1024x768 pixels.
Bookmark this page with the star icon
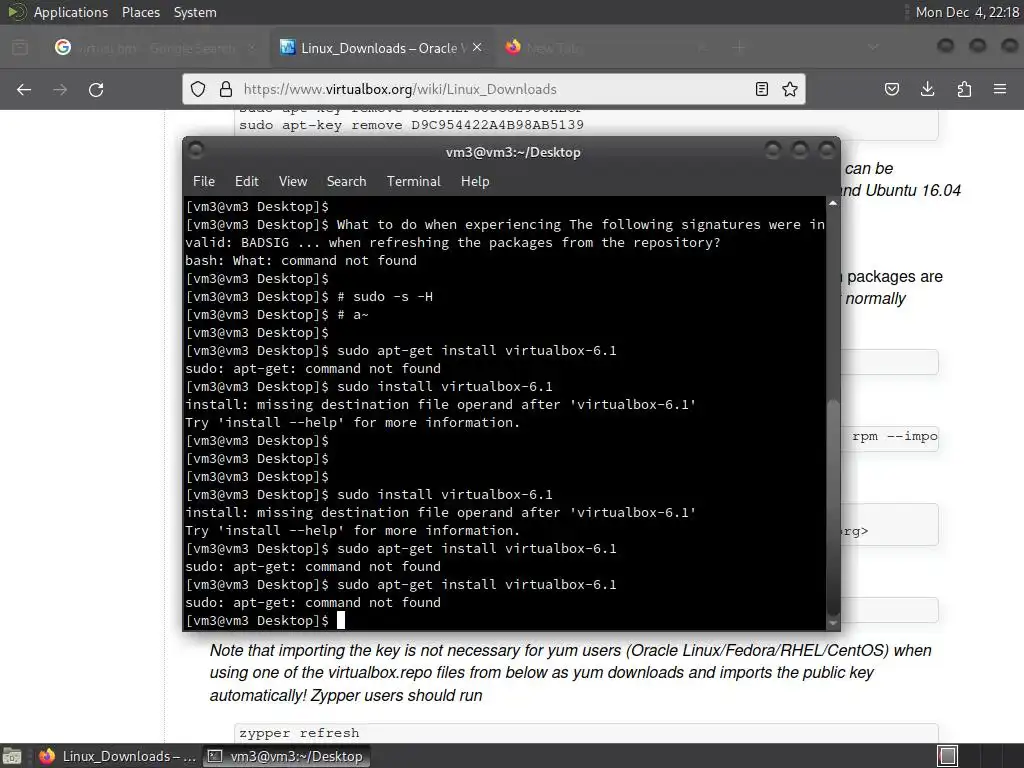tap(790, 89)
